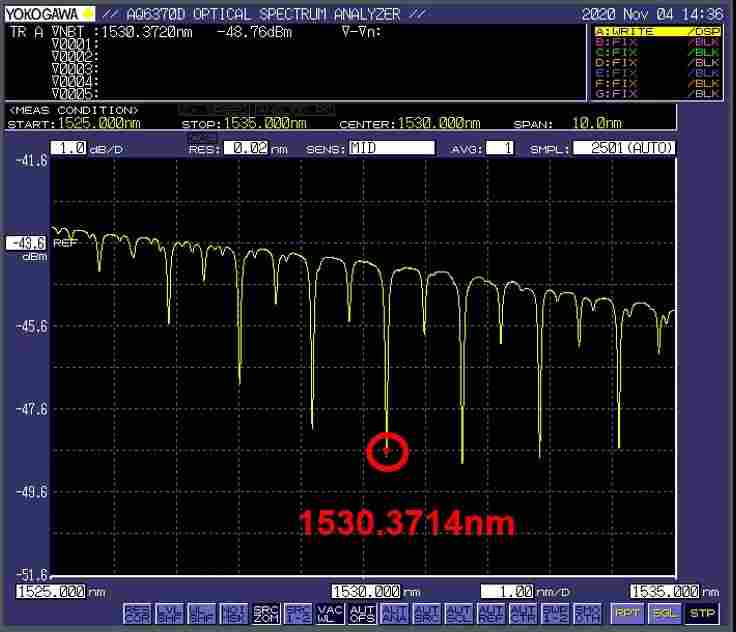Click the AUT ANA status icon
The height and width of the screenshot is (632, 736).
click(x=394, y=613)
